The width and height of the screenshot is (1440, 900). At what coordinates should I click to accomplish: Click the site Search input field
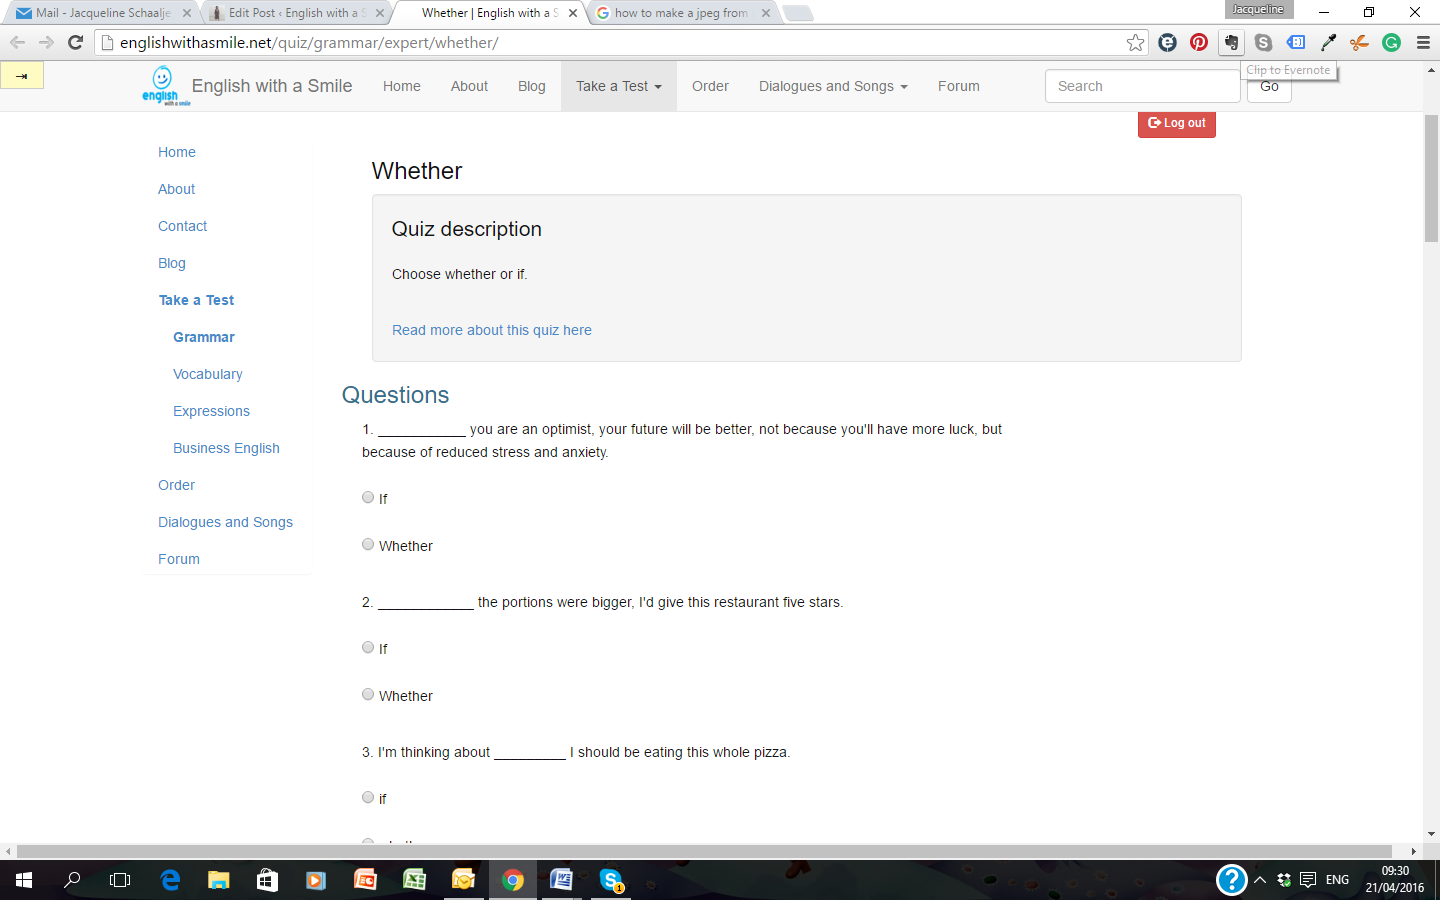point(1142,86)
